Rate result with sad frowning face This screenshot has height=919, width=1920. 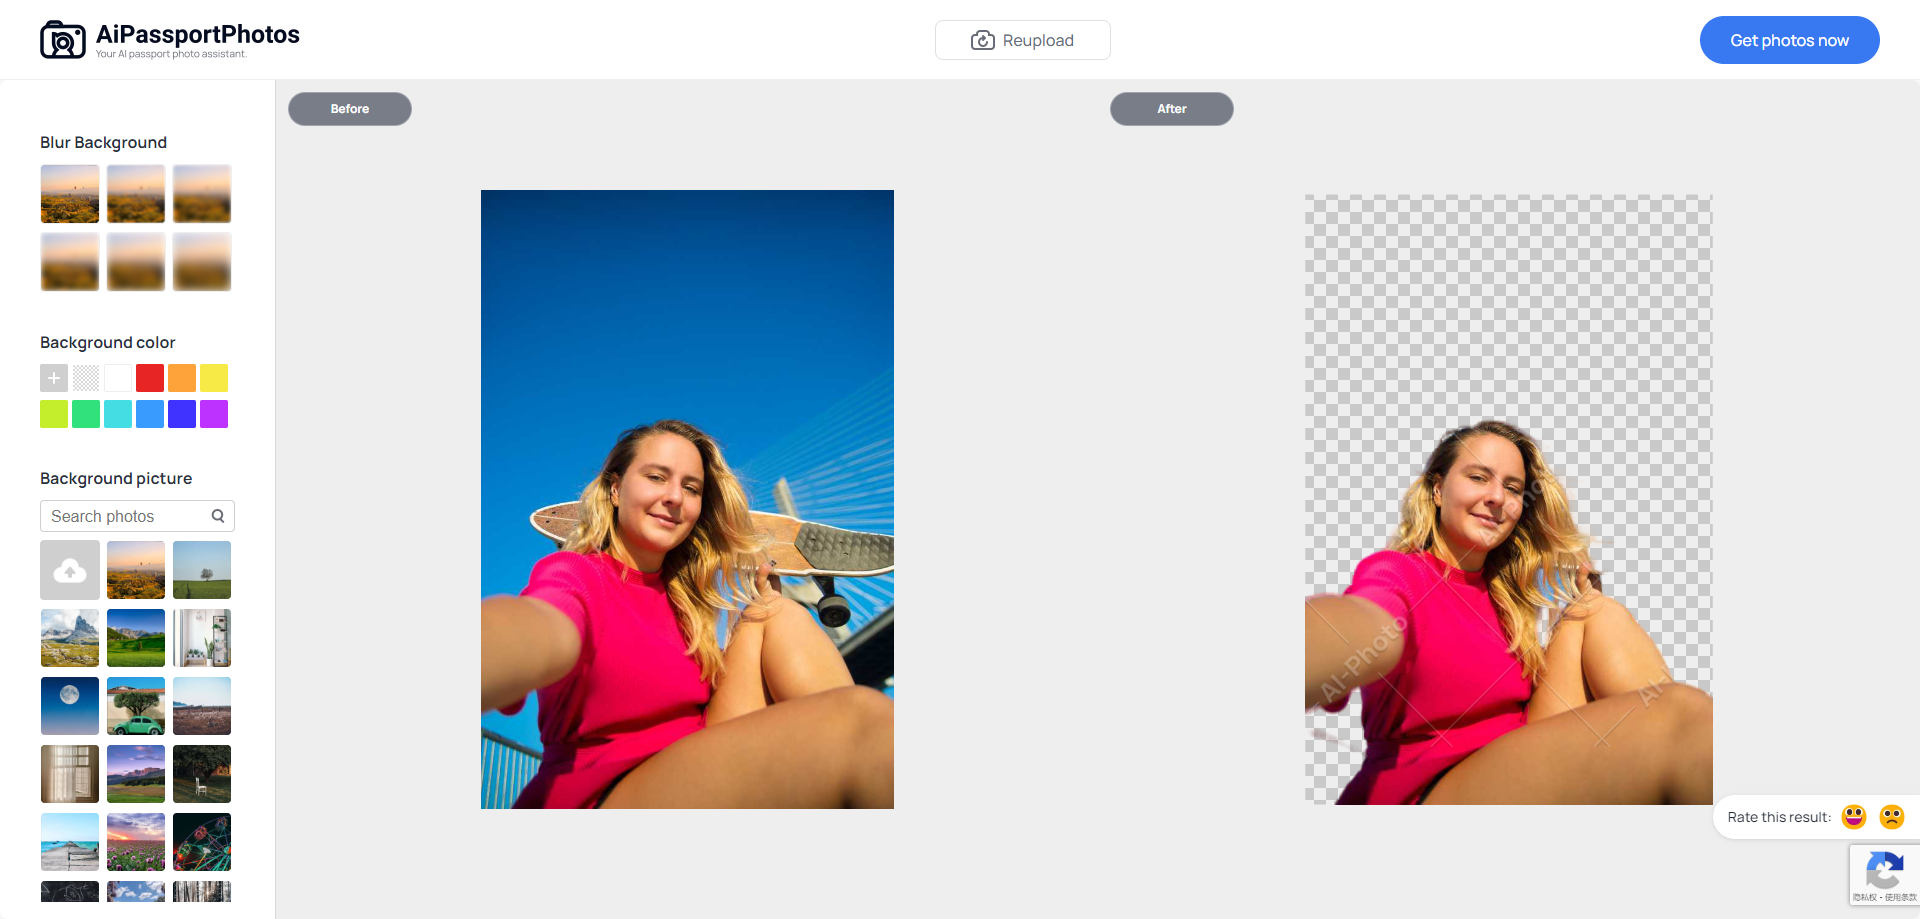[1891, 817]
